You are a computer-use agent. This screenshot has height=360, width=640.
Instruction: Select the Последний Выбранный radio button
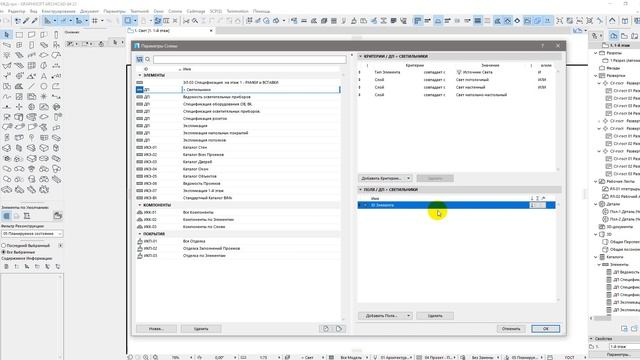(4, 246)
